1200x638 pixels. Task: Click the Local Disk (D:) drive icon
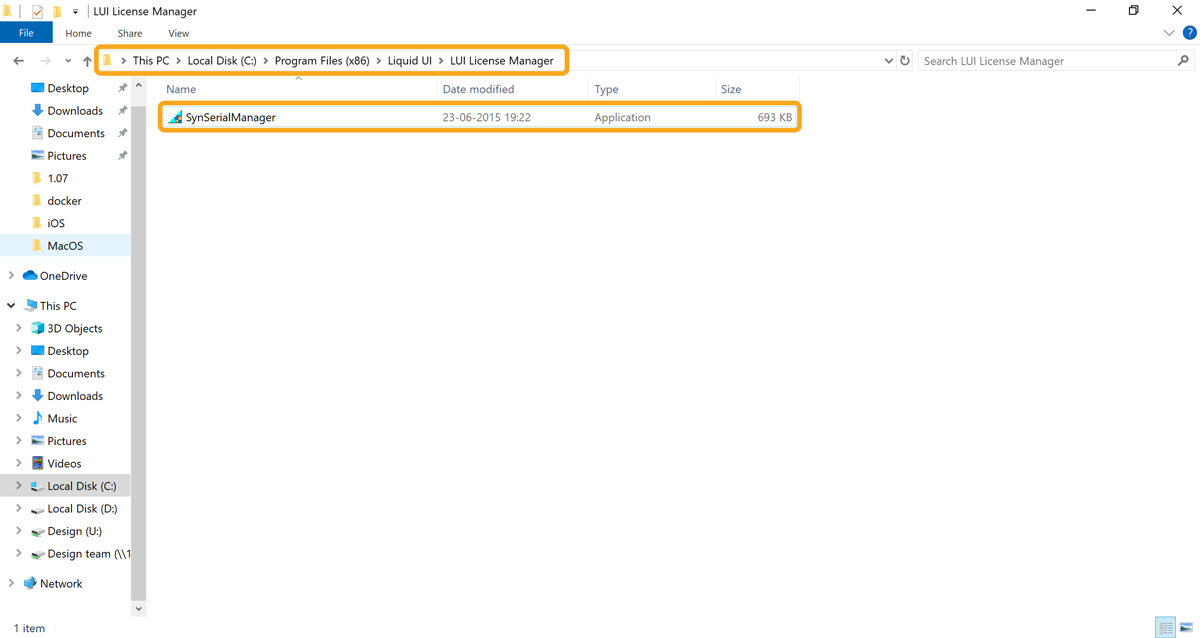click(x=38, y=509)
